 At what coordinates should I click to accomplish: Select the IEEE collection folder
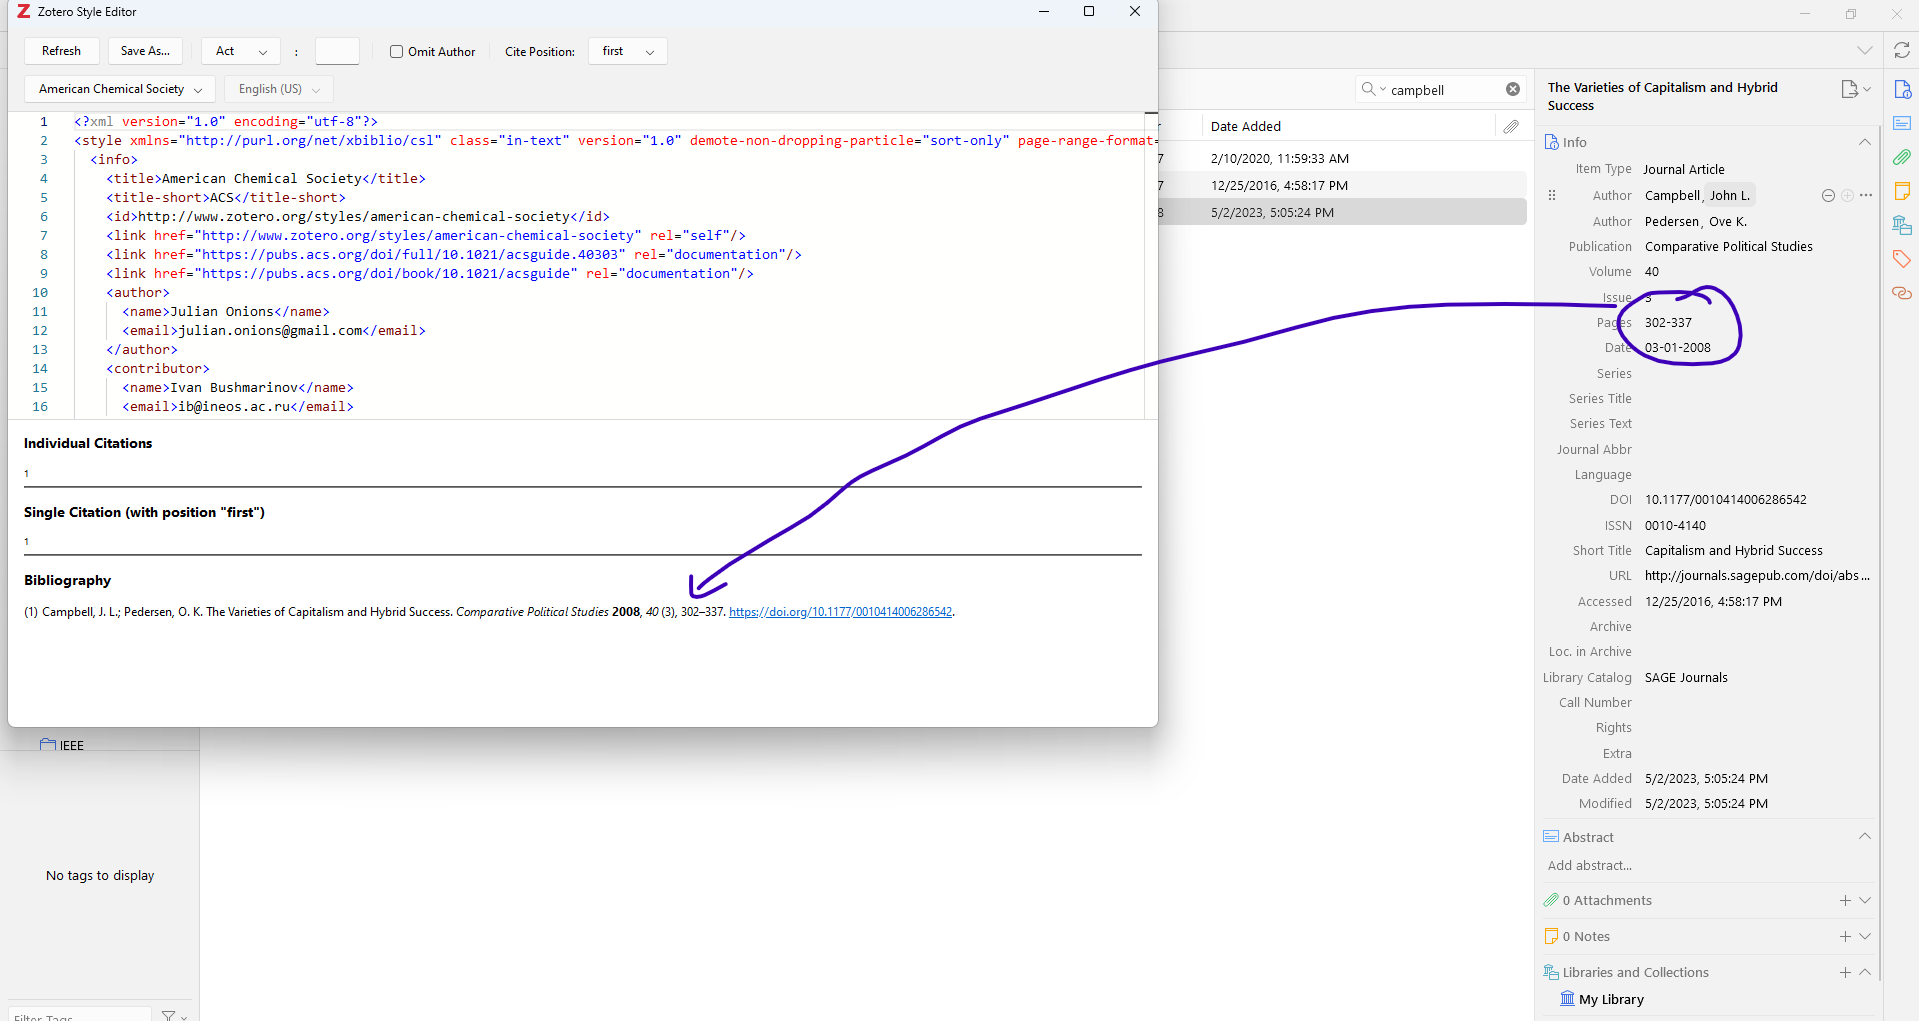click(62, 745)
